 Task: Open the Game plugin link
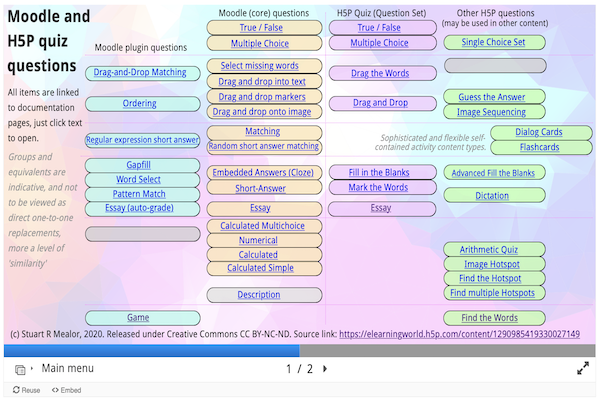coord(138,317)
